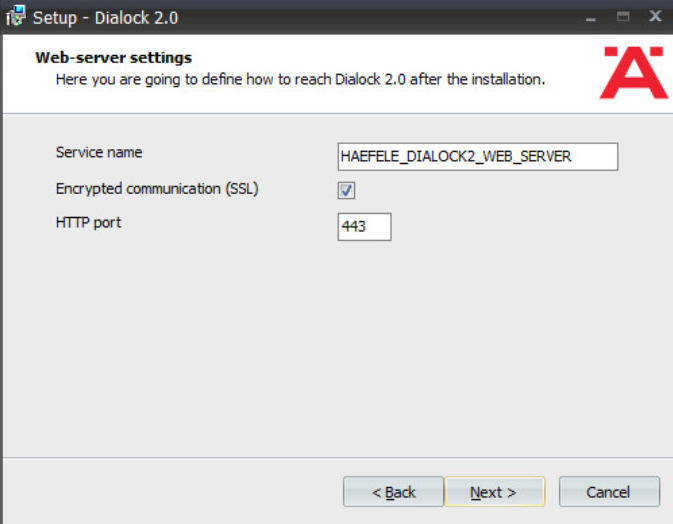Proceed with the Next button
Image resolution: width=673 pixels, height=524 pixels.
pyautogui.click(x=495, y=492)
